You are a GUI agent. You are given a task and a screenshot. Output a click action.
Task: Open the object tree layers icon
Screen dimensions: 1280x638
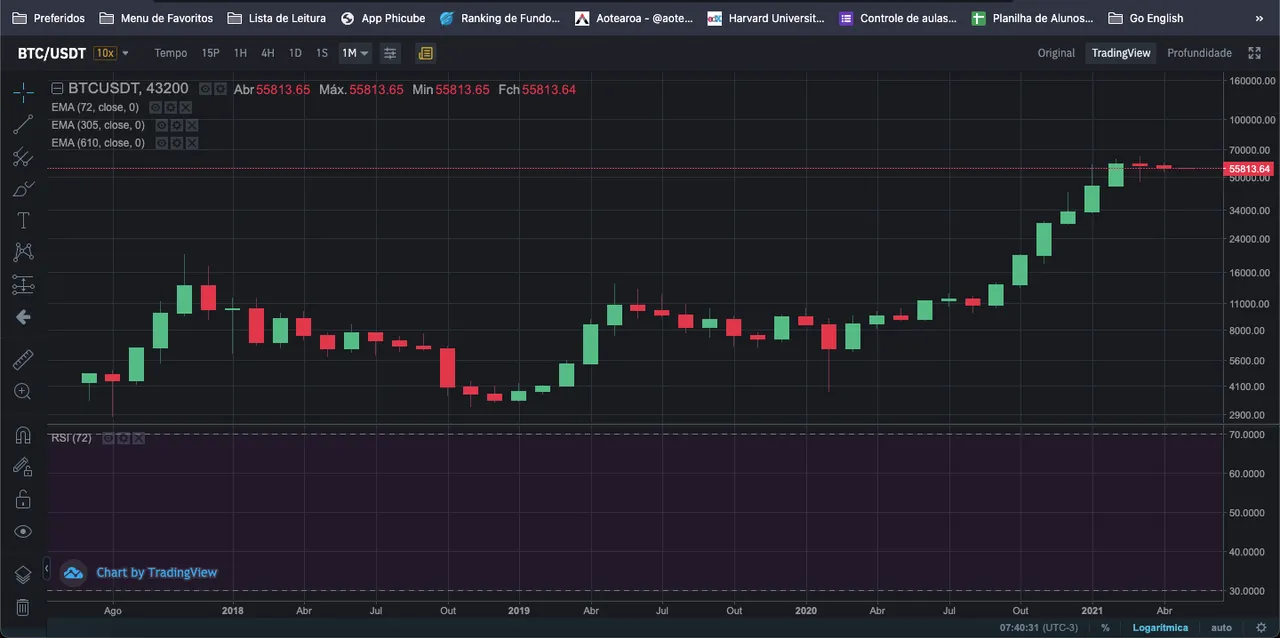click(x=23, y=574)
